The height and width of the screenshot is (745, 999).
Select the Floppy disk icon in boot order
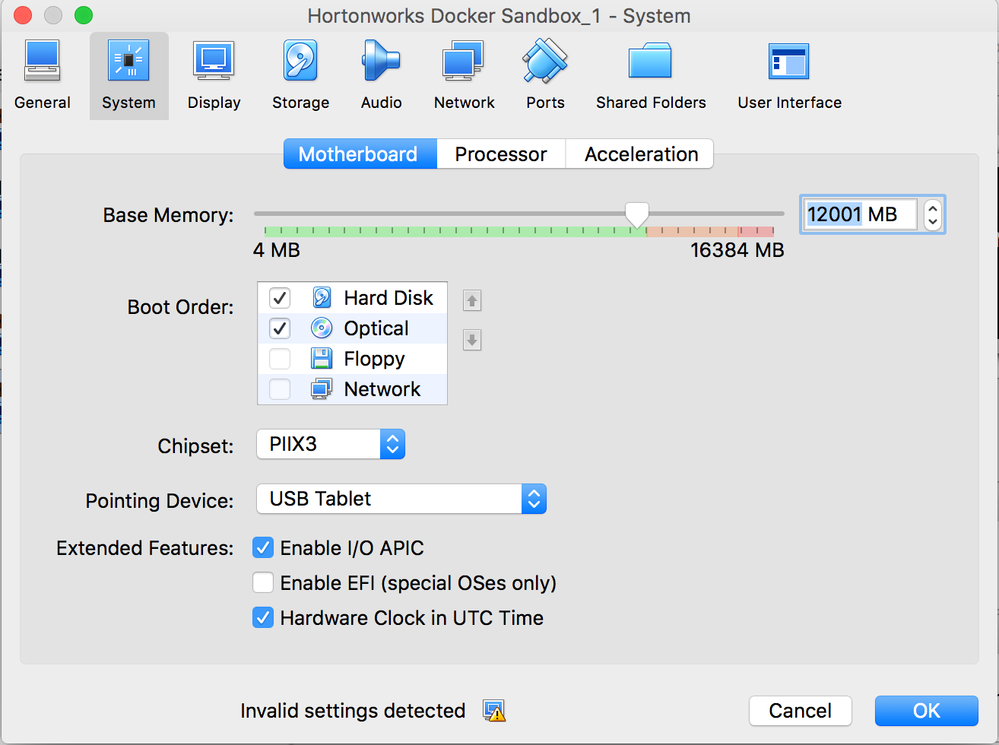click(x=322, y=359)
